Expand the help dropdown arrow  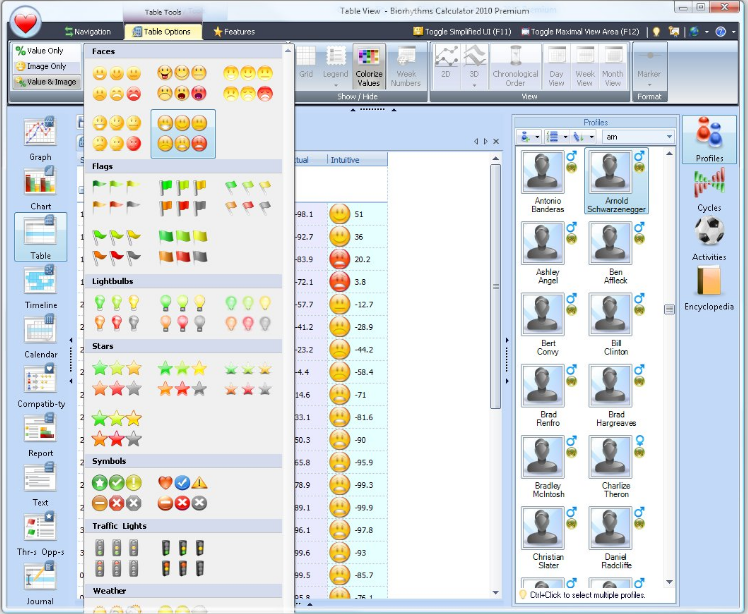(733, 32)
